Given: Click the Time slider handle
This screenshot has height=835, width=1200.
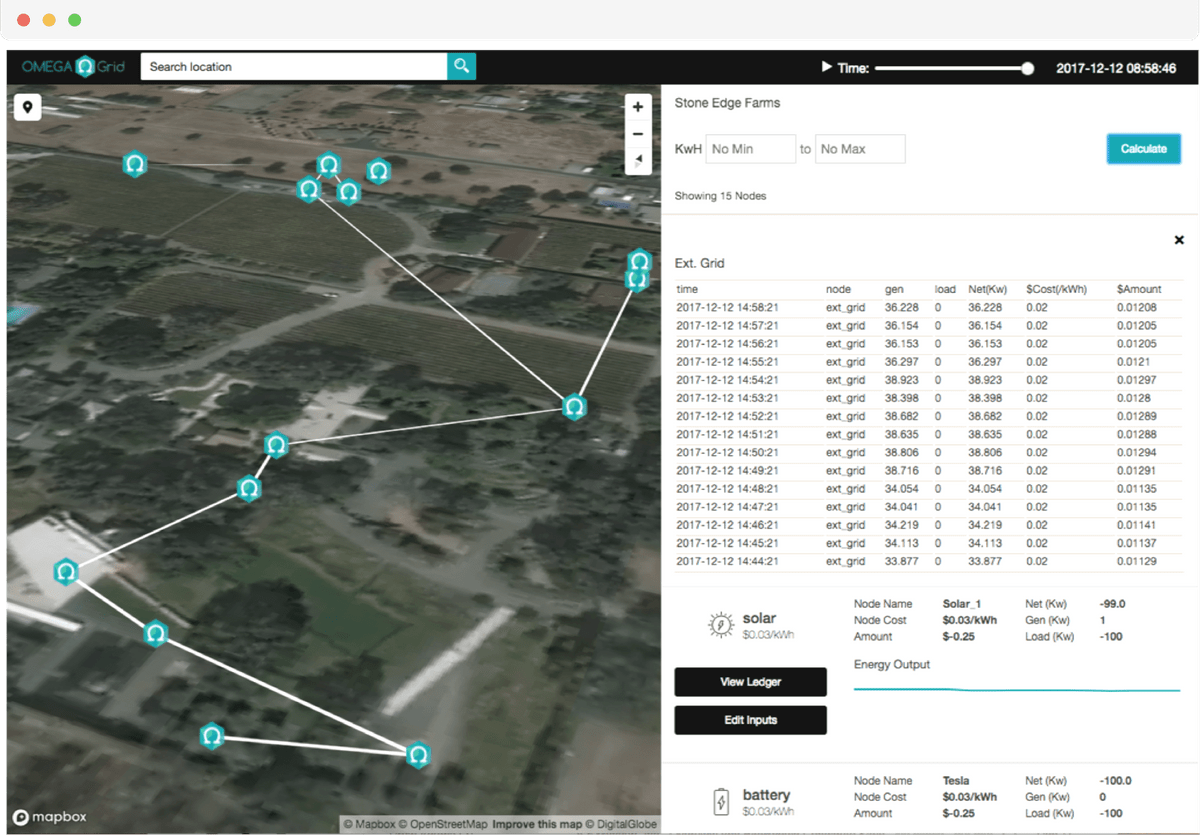Looking at the screenshot, I should (1027, 68).
